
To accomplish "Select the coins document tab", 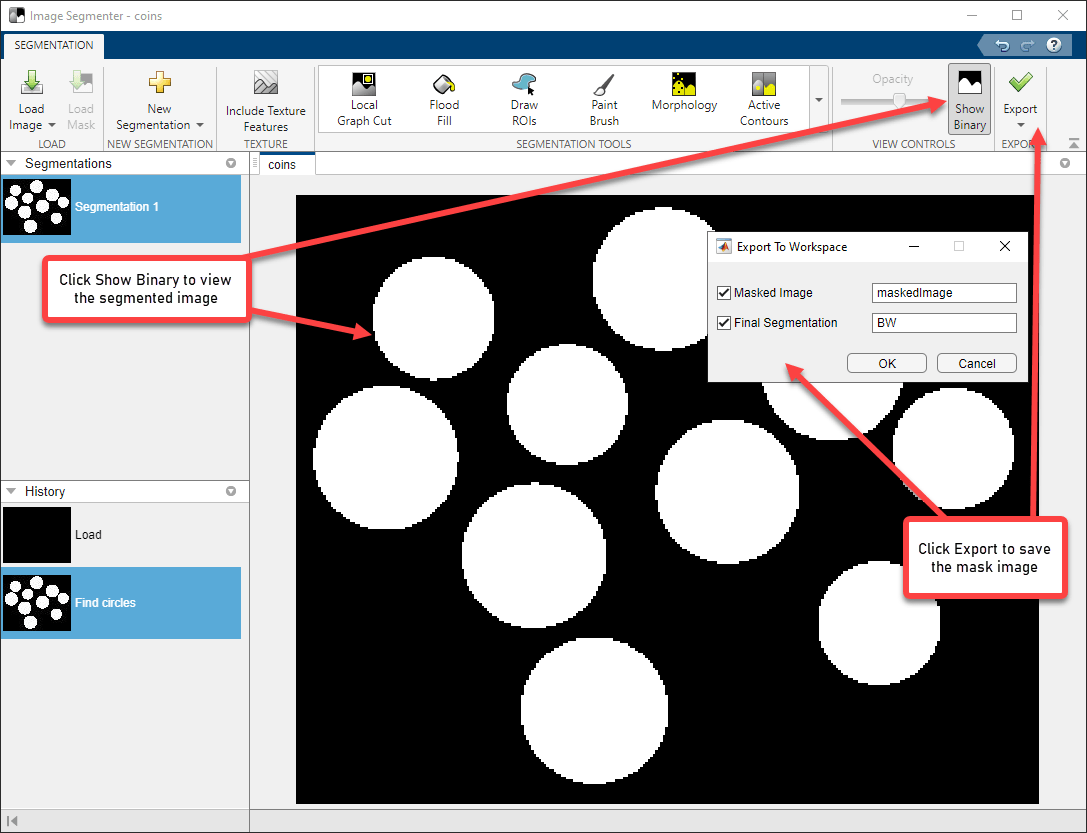I will (x=282, y=164).
